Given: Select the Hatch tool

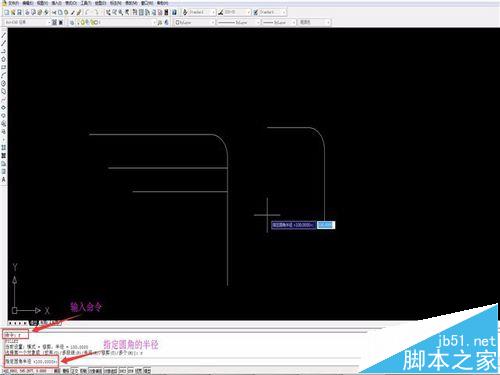Looking at the screenshot, I should tap(4, 147).
